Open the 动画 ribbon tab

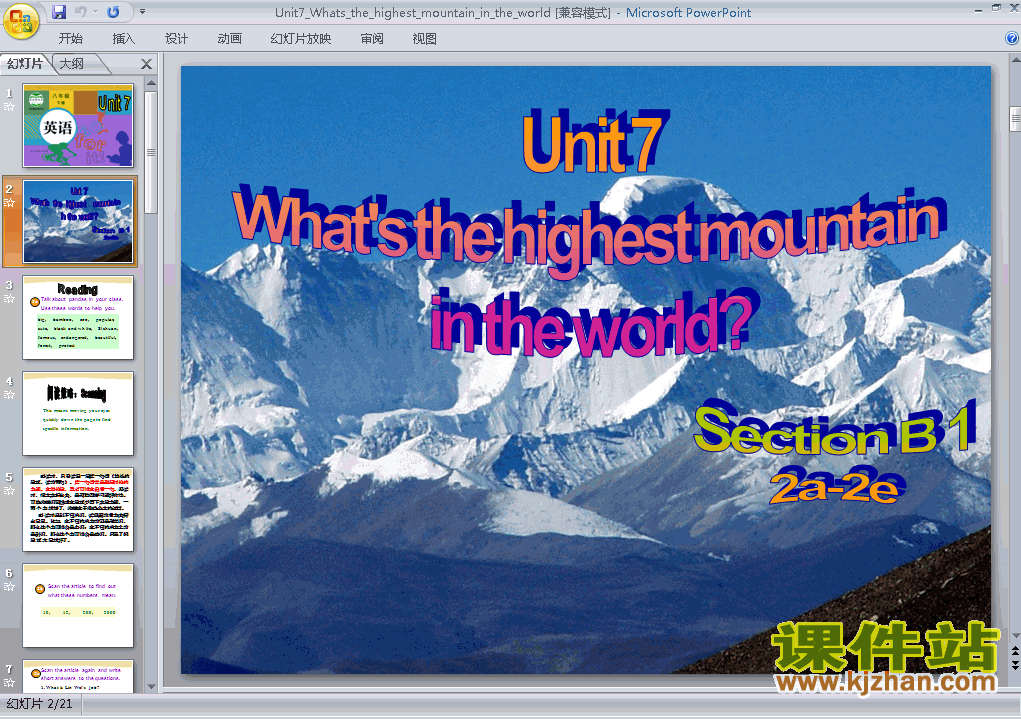click(x=229, y=38)
